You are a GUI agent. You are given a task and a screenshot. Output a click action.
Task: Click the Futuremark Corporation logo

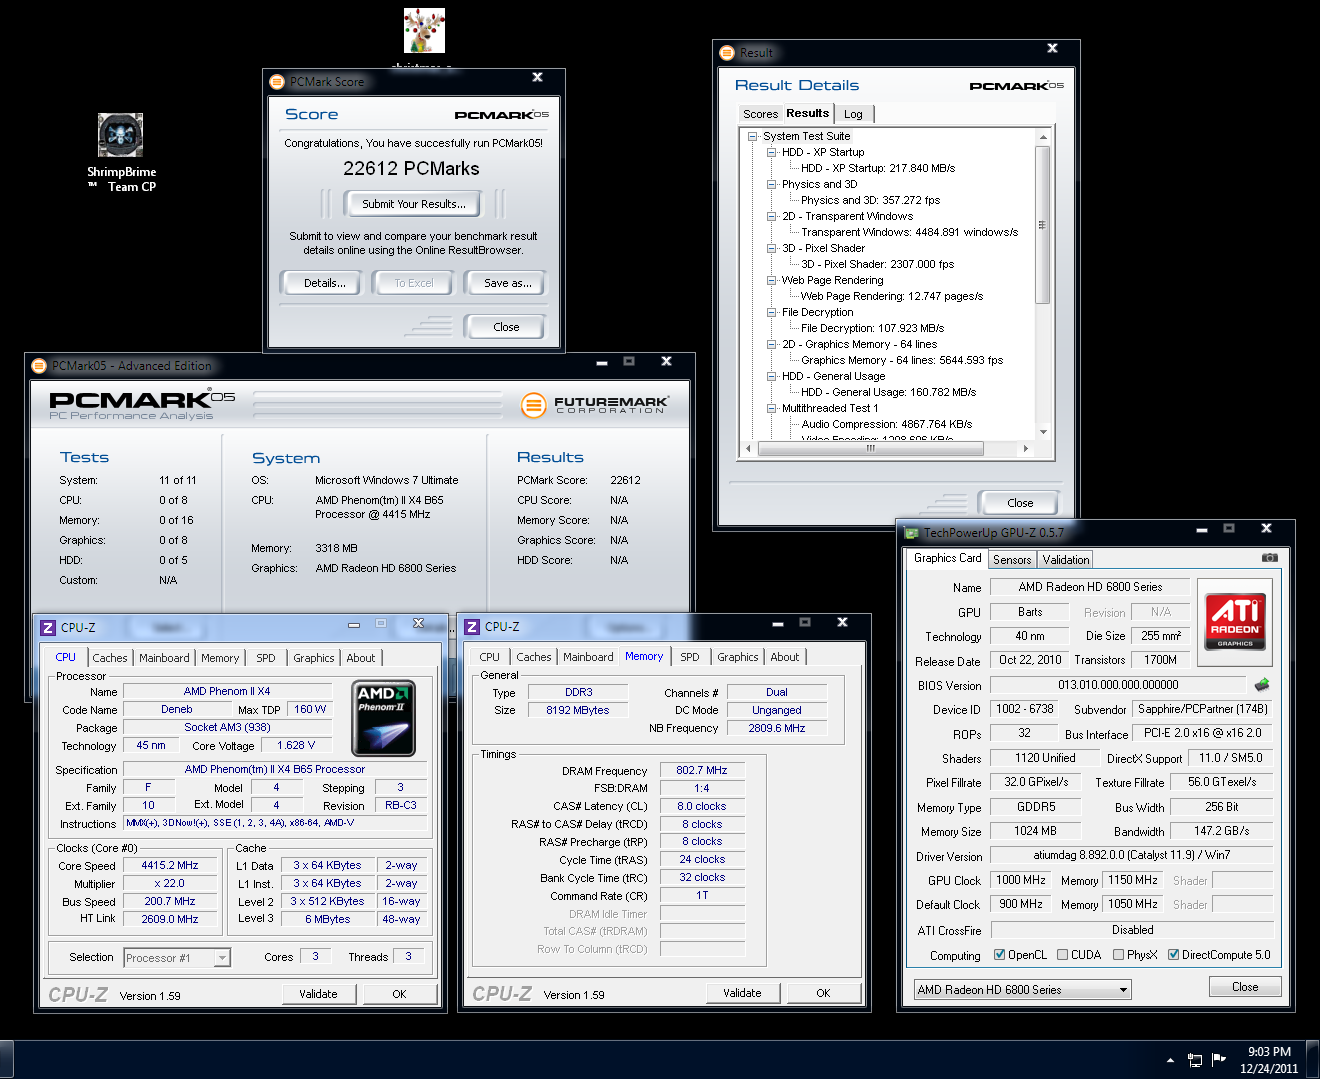click(x=594, y=405)
